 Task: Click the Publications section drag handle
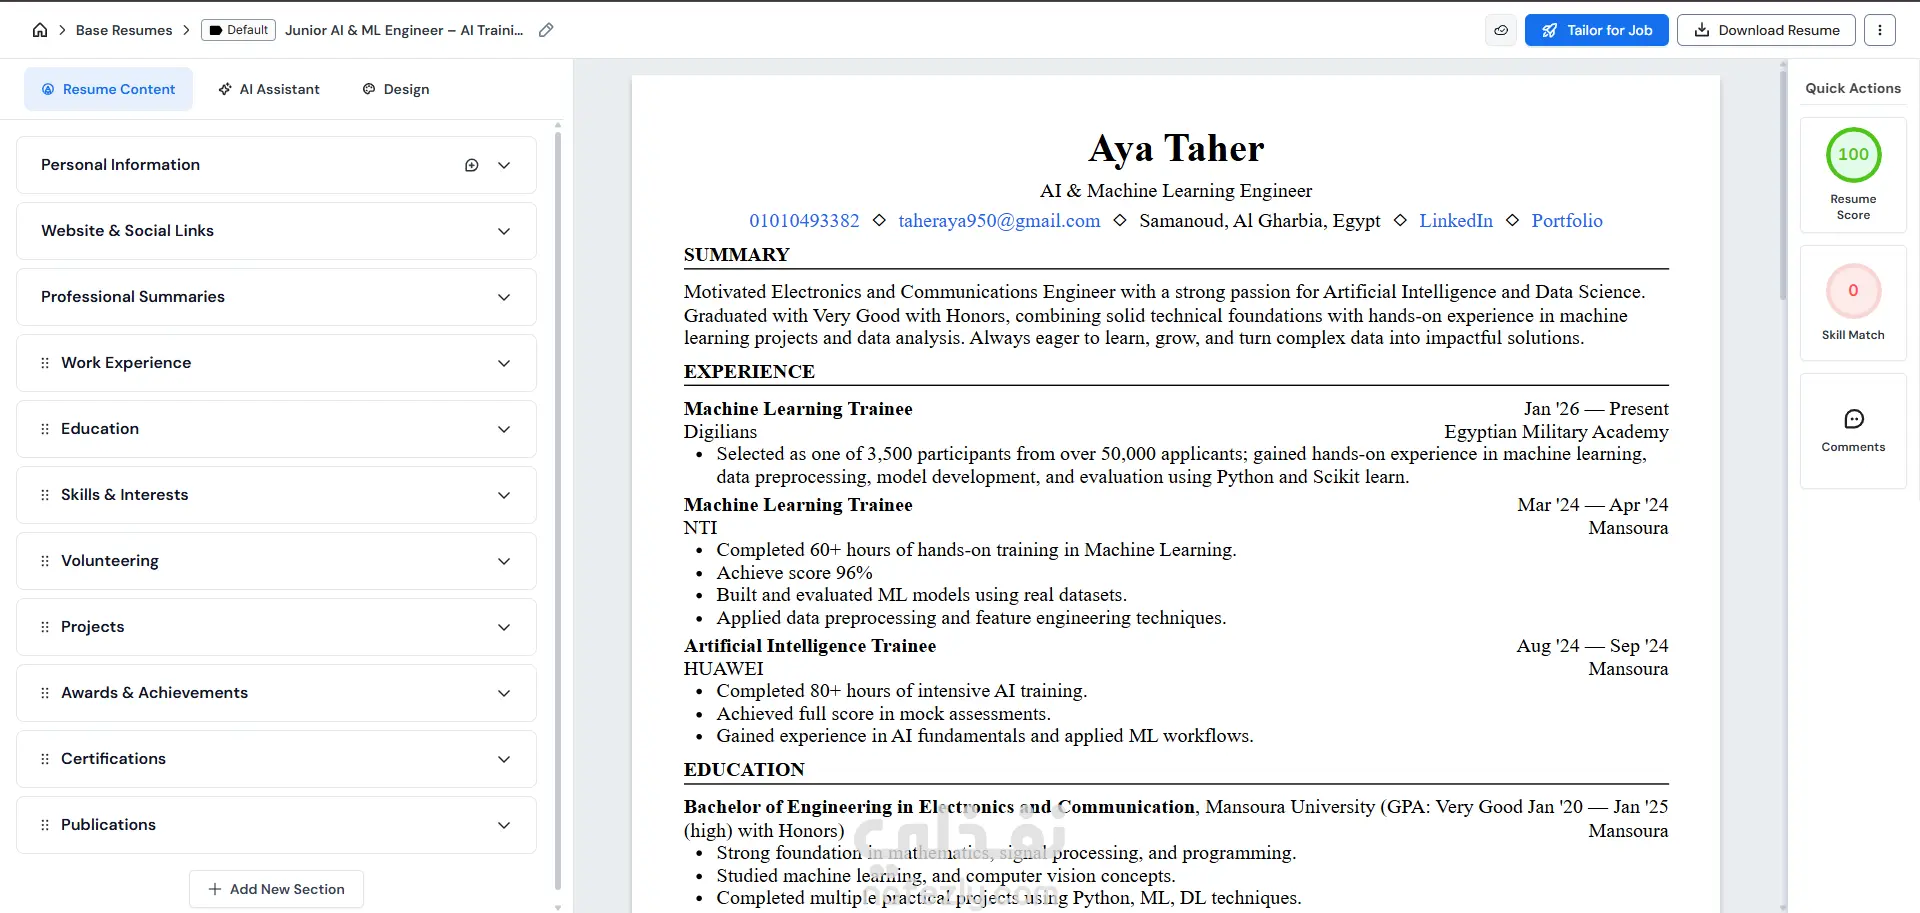(45, 825)
